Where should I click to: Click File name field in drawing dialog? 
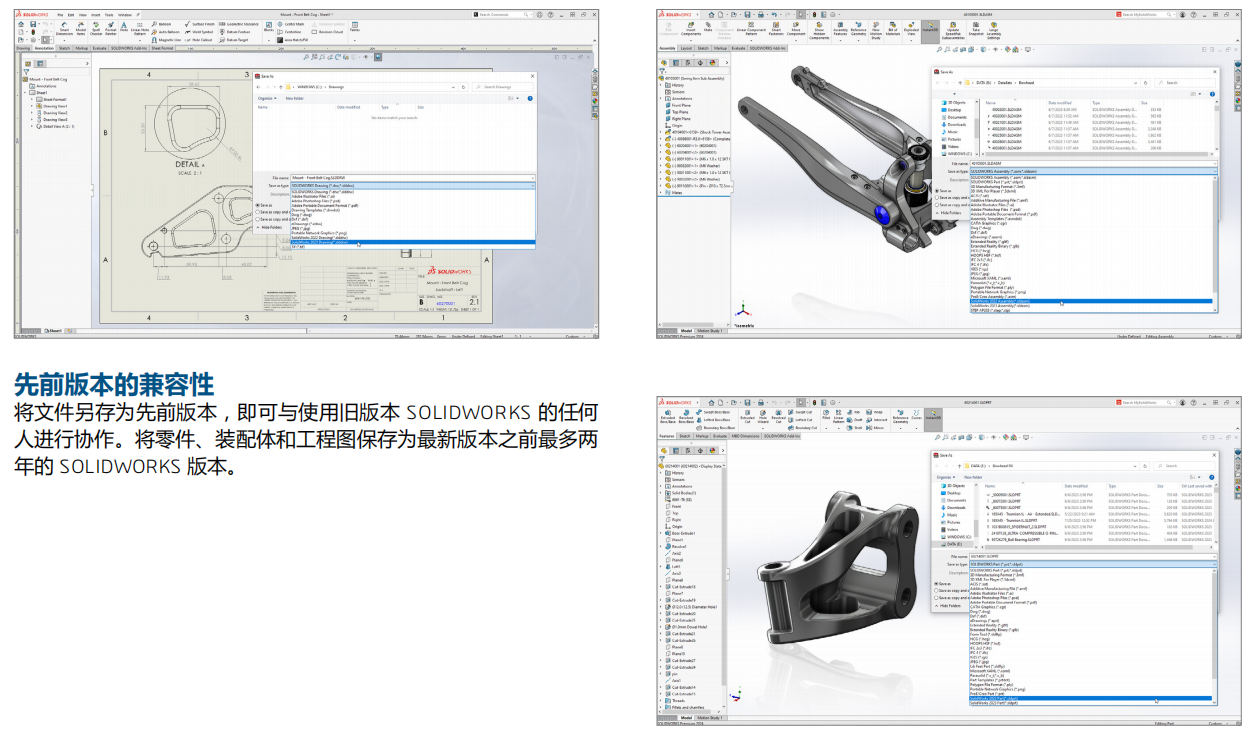pos(412,178)
